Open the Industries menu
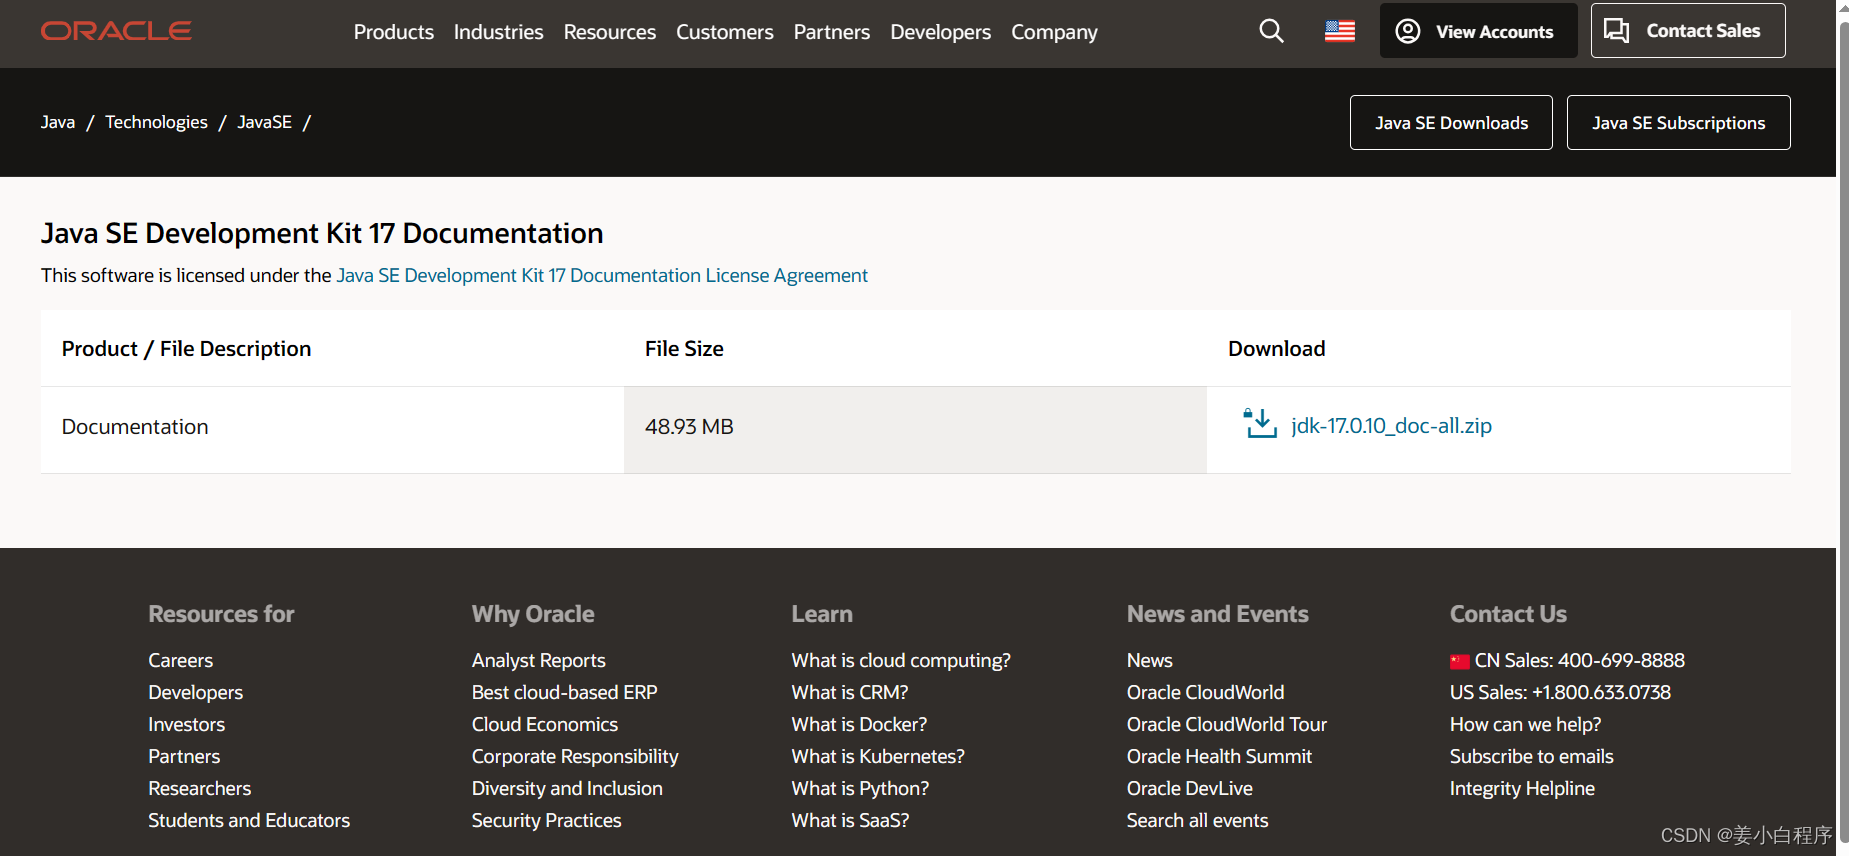 pos(499,32)
